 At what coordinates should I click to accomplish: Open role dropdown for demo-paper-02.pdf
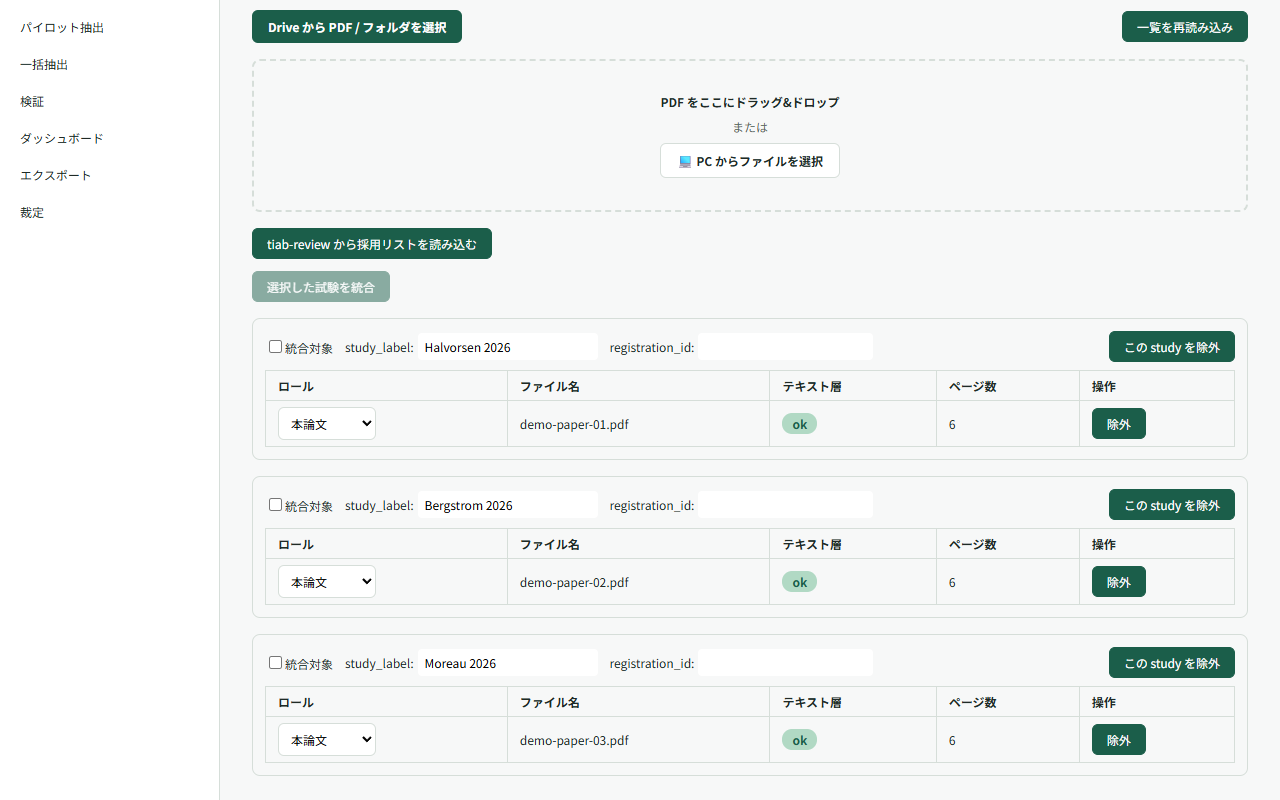[327, 582]
